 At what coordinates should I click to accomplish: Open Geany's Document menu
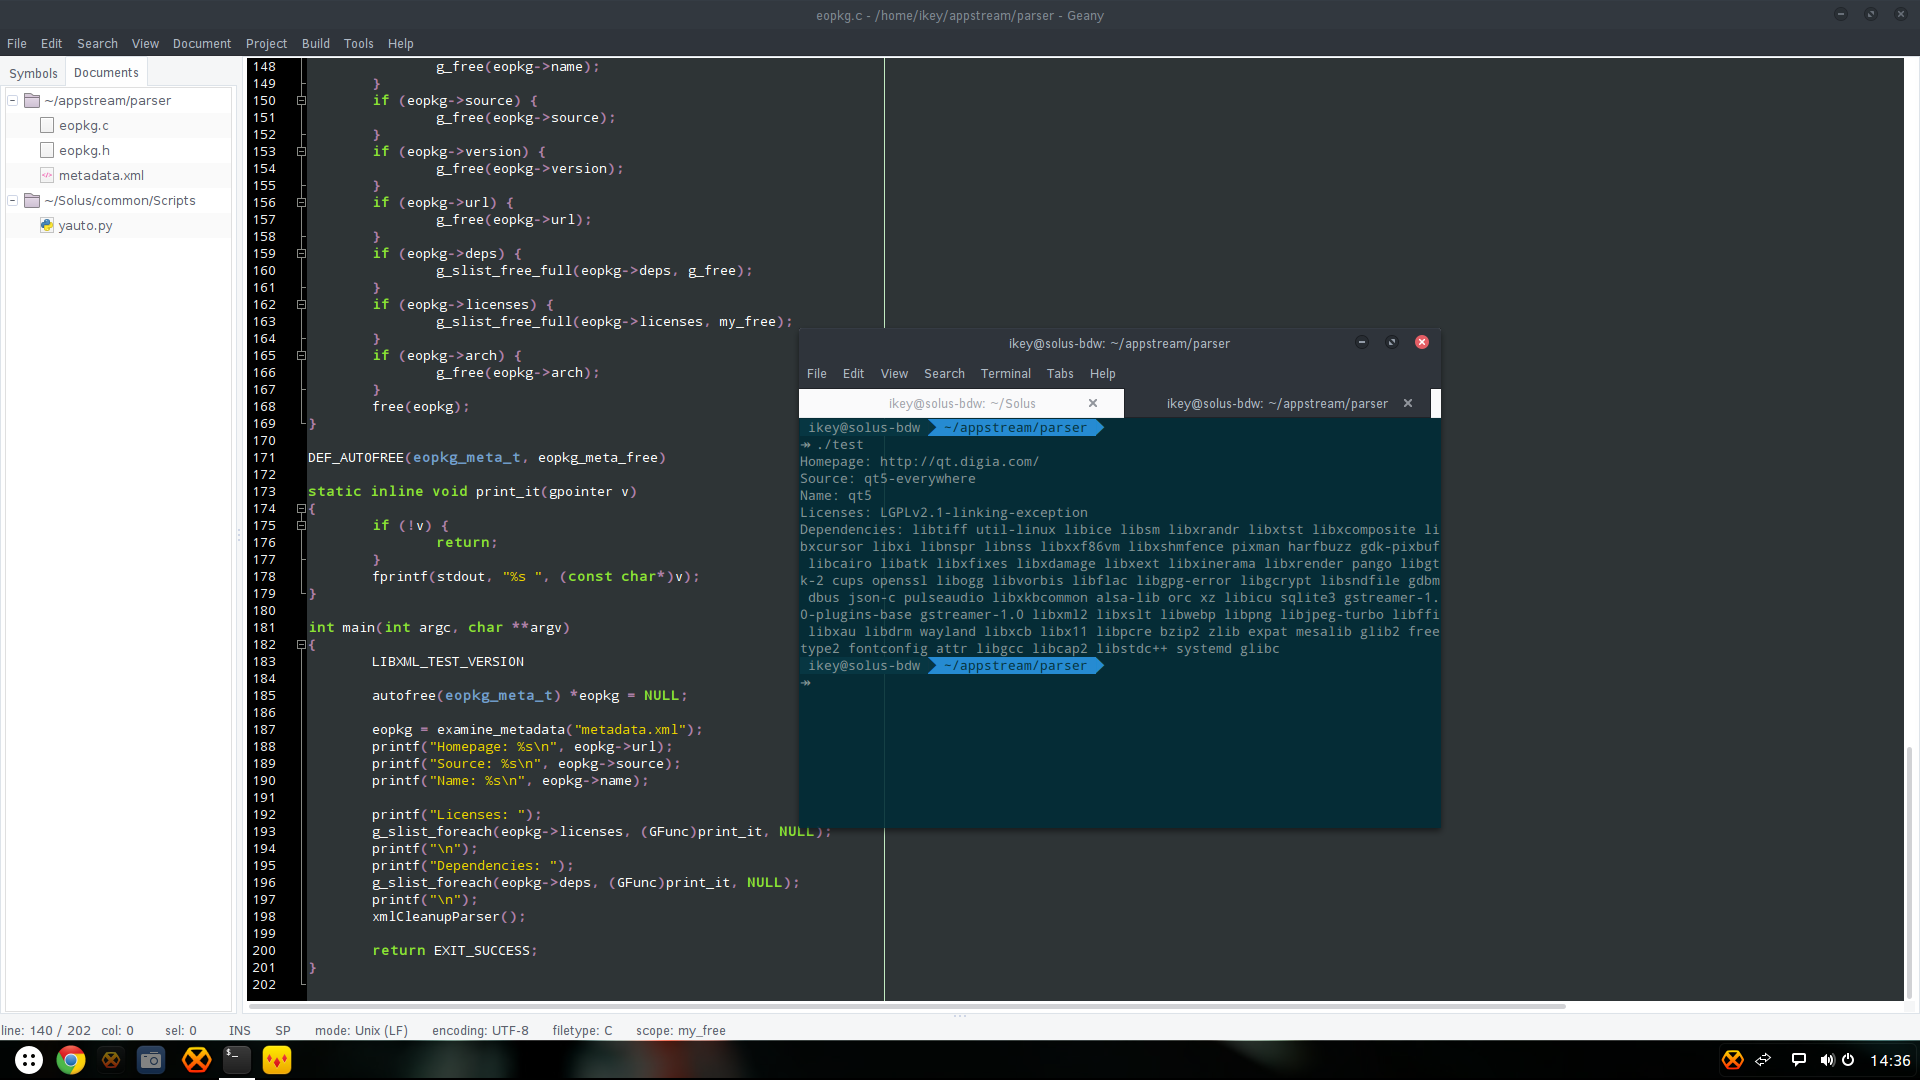(x=201, y=43)
